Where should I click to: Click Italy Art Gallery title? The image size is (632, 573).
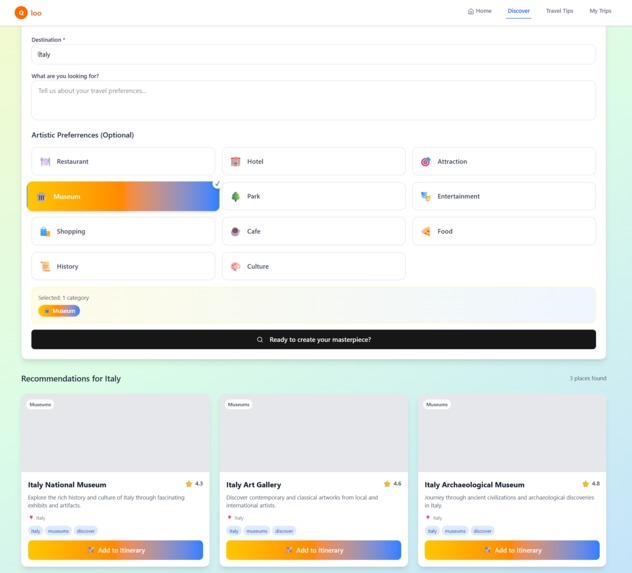coord(254,485)
